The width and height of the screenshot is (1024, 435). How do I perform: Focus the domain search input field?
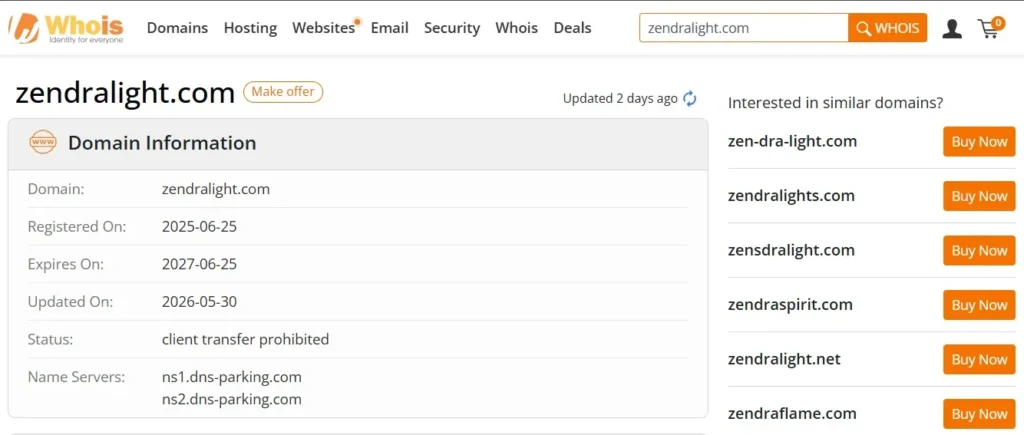[744, 28]
